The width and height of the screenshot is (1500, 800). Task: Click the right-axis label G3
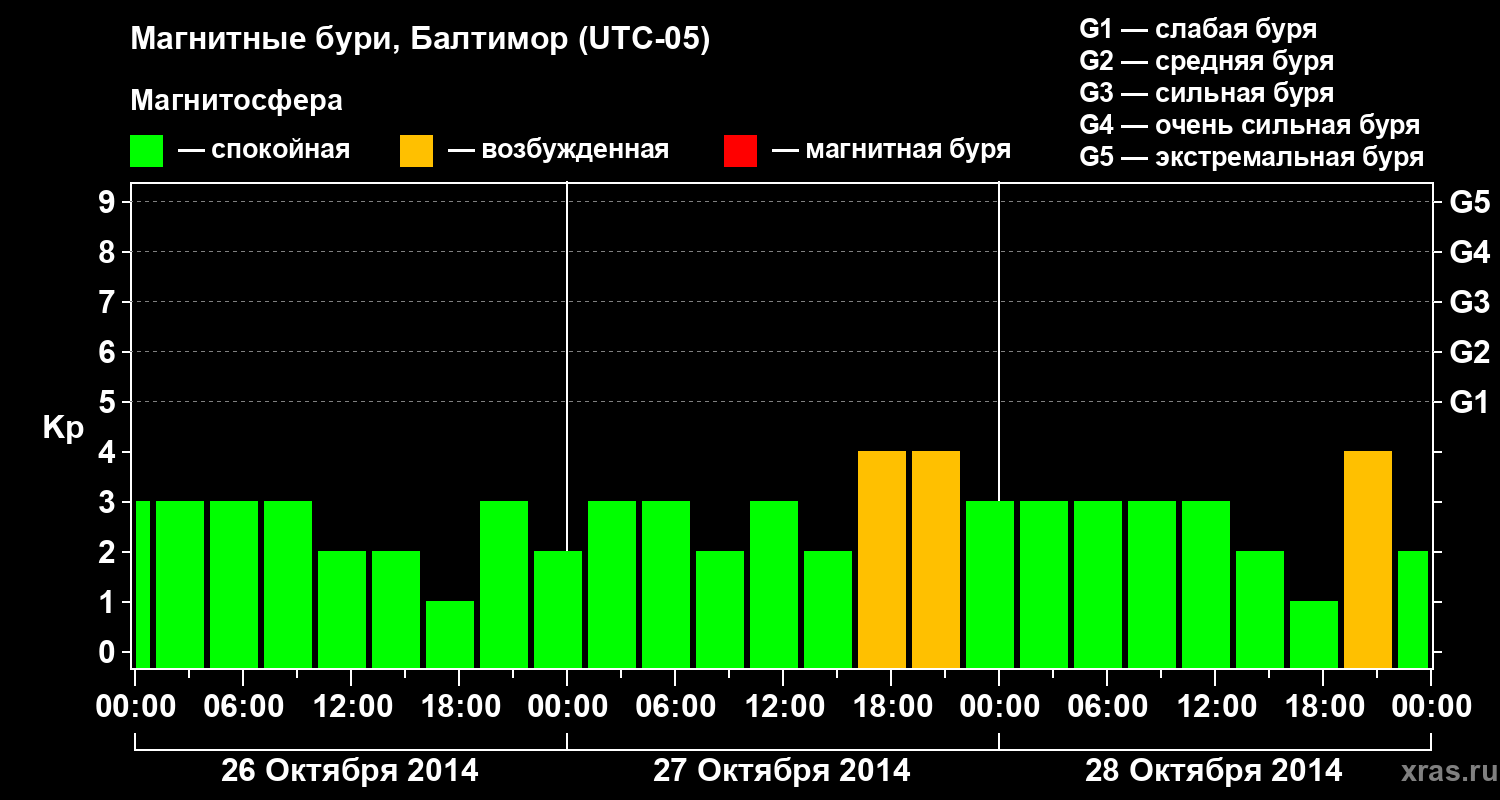click(1470, 302)
